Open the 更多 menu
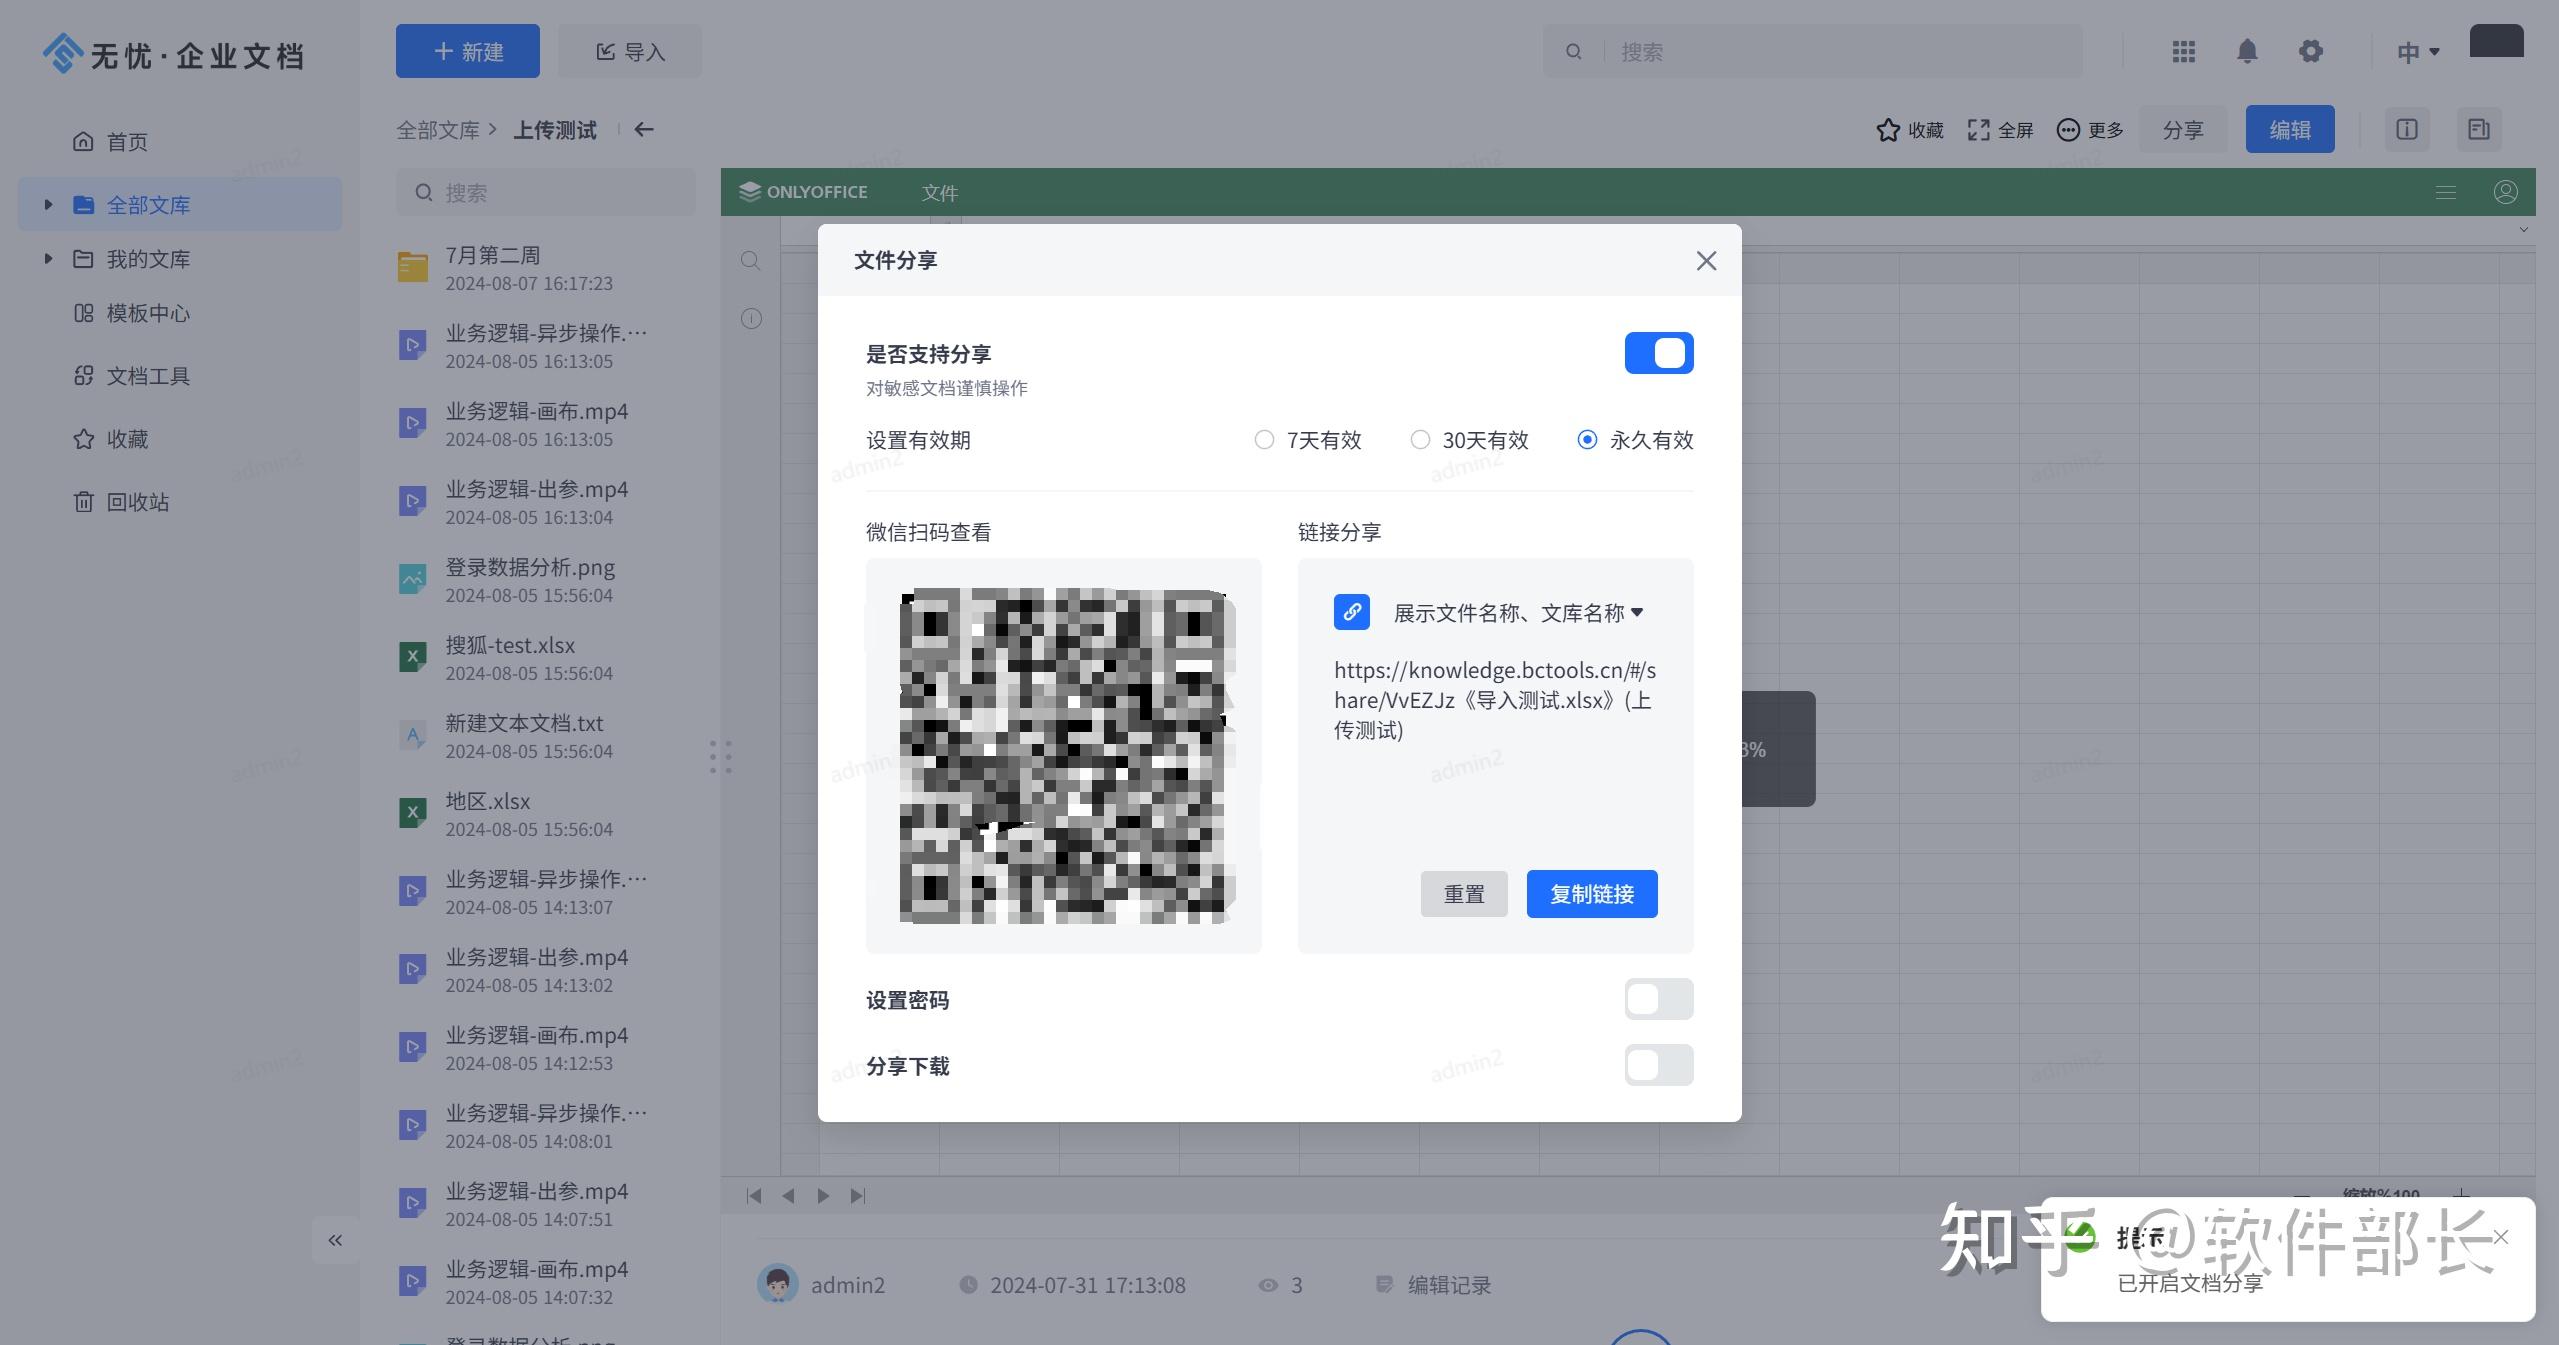 (2089, 130)
